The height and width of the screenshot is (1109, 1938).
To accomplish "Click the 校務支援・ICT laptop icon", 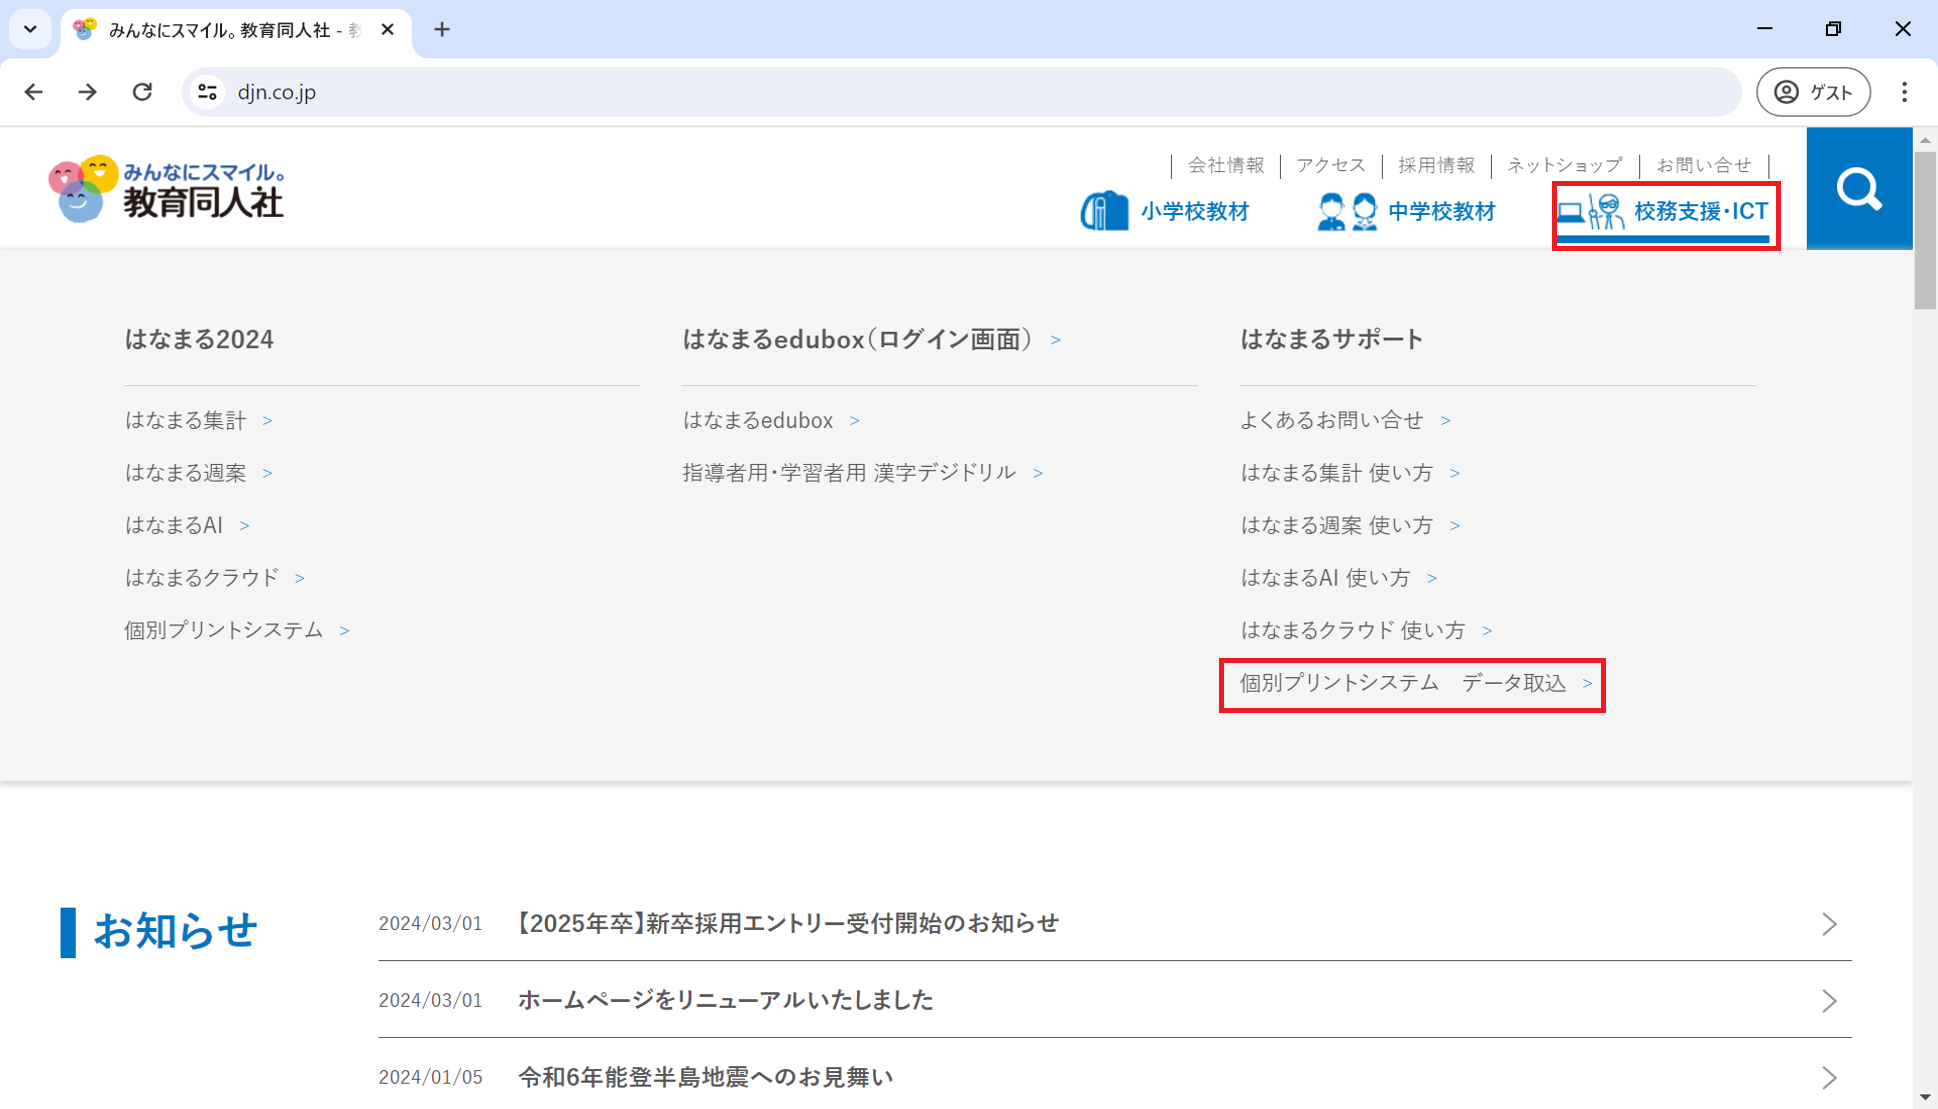I will [x=1591, y=211].
